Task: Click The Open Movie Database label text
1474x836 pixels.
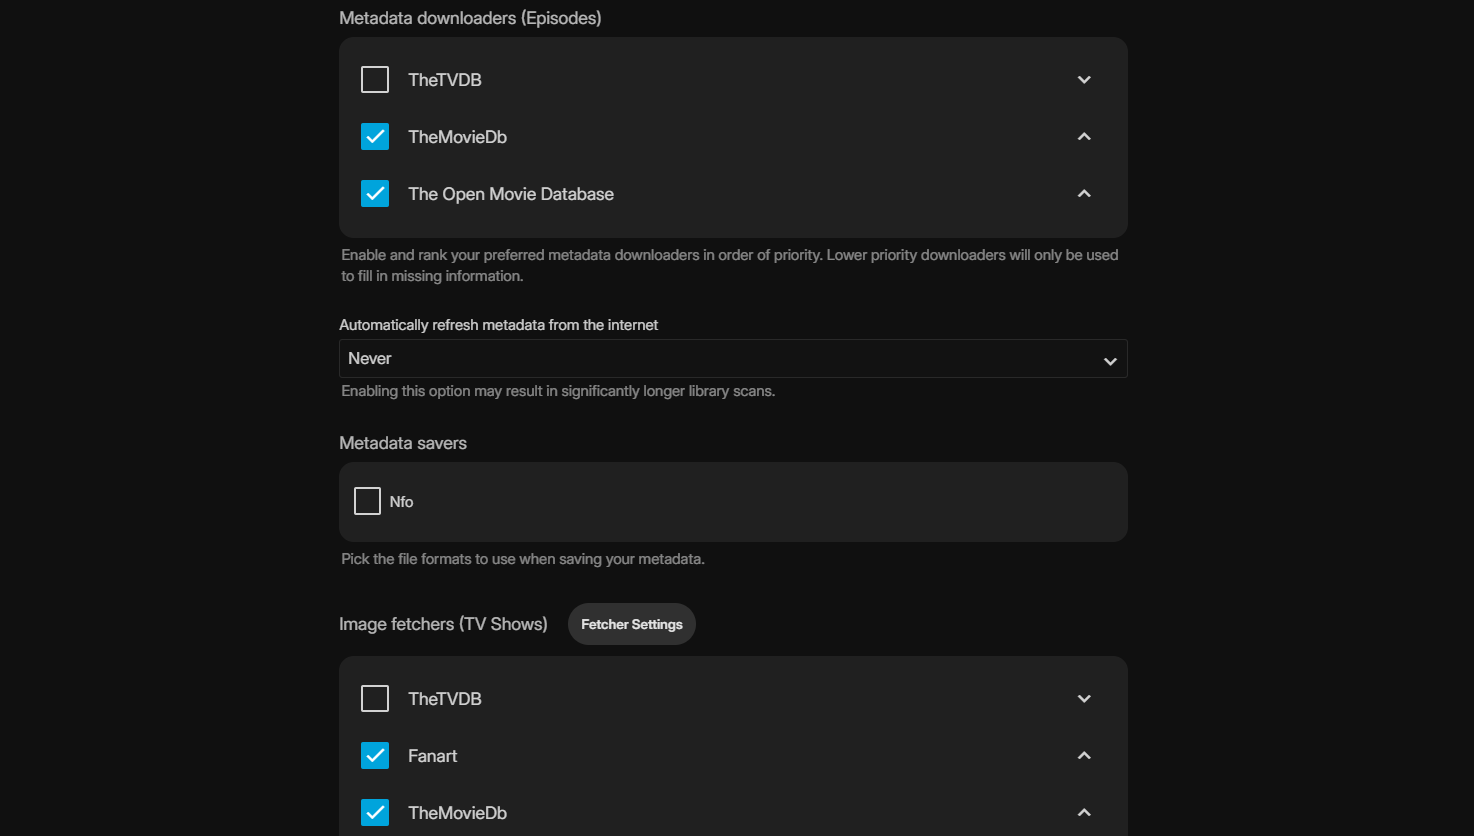Action: [510, 194]
